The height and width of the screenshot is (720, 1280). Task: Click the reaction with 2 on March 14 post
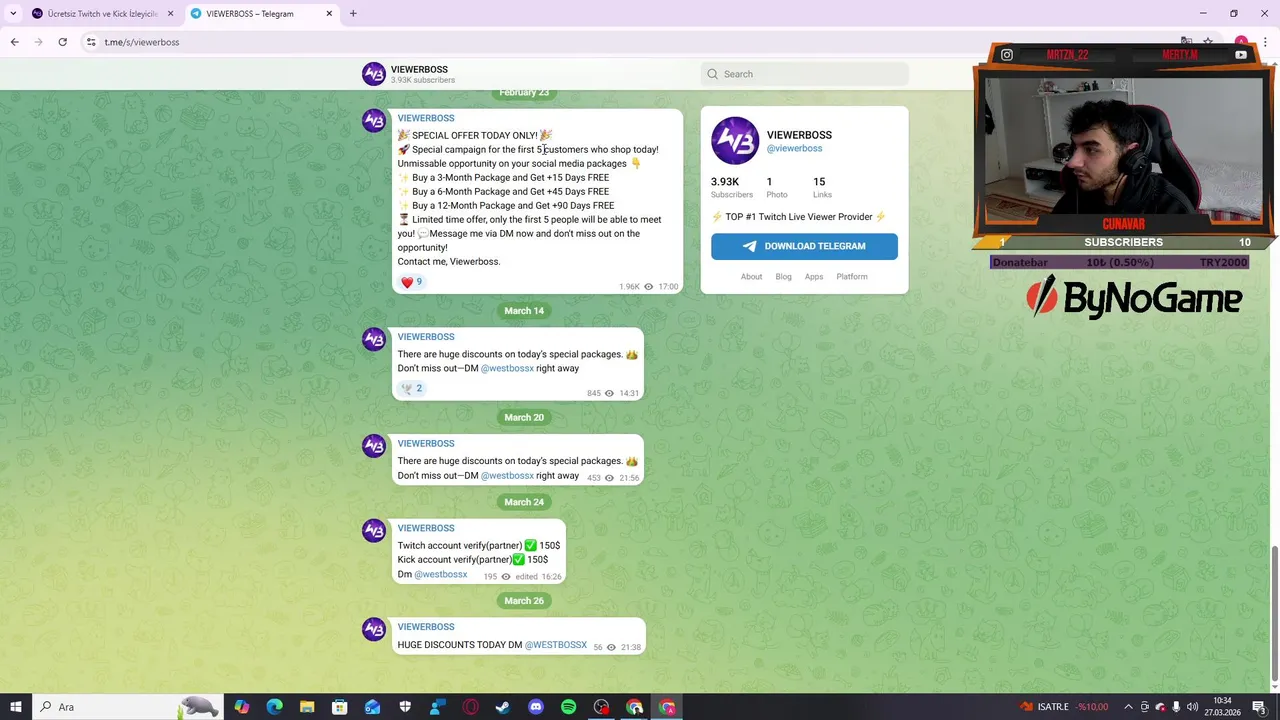tap(411, 388)
